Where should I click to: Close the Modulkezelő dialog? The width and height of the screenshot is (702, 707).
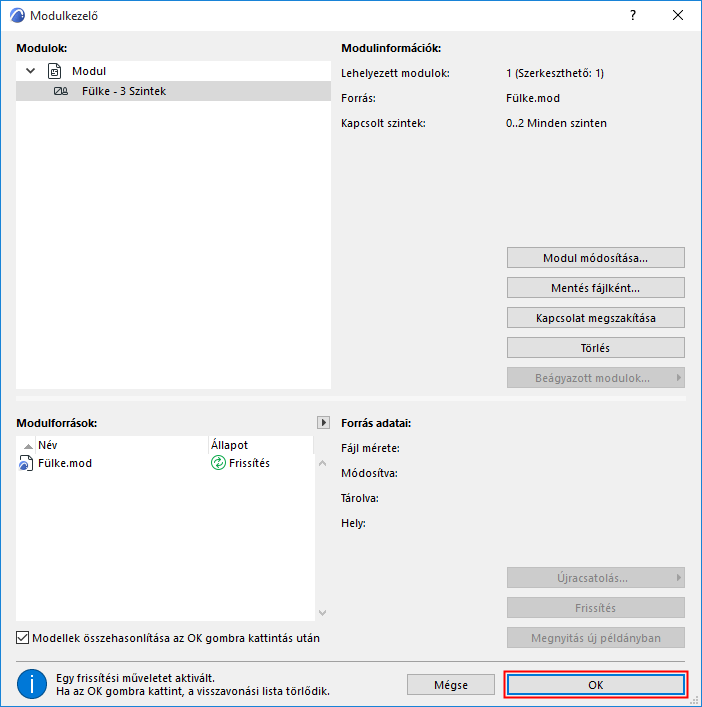click(x=678, y=15)
